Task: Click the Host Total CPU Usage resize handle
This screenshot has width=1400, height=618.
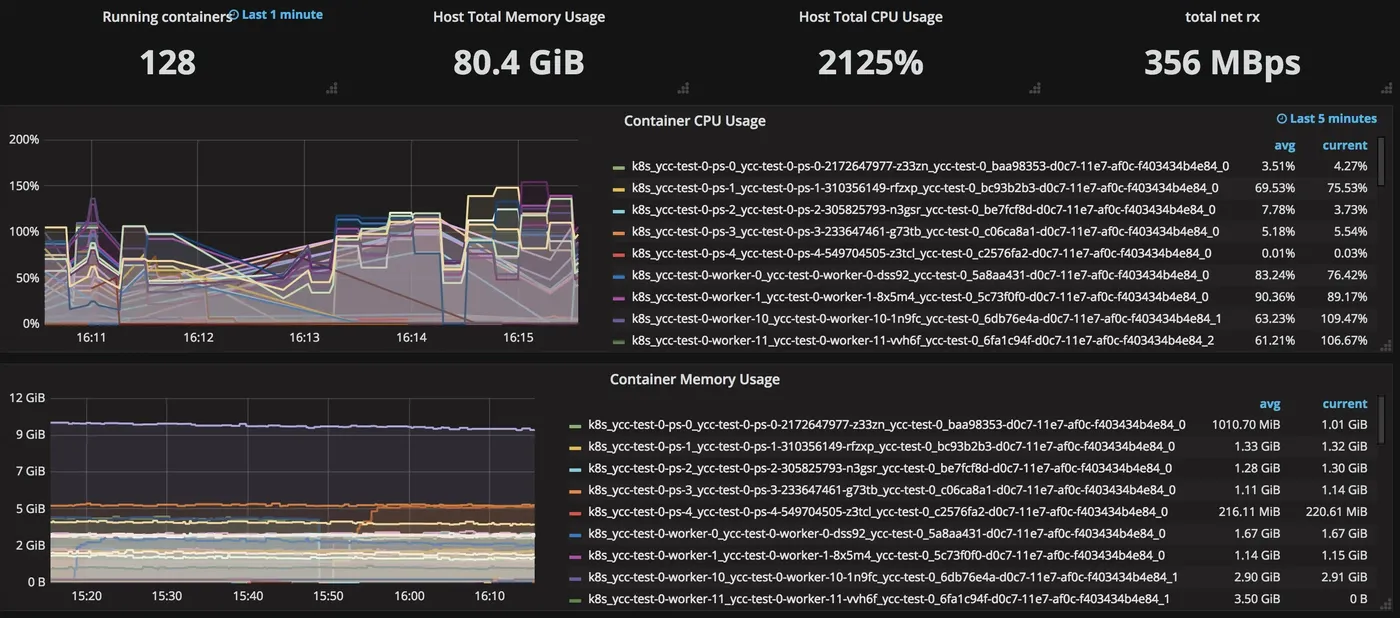Action: point(1032,89)
